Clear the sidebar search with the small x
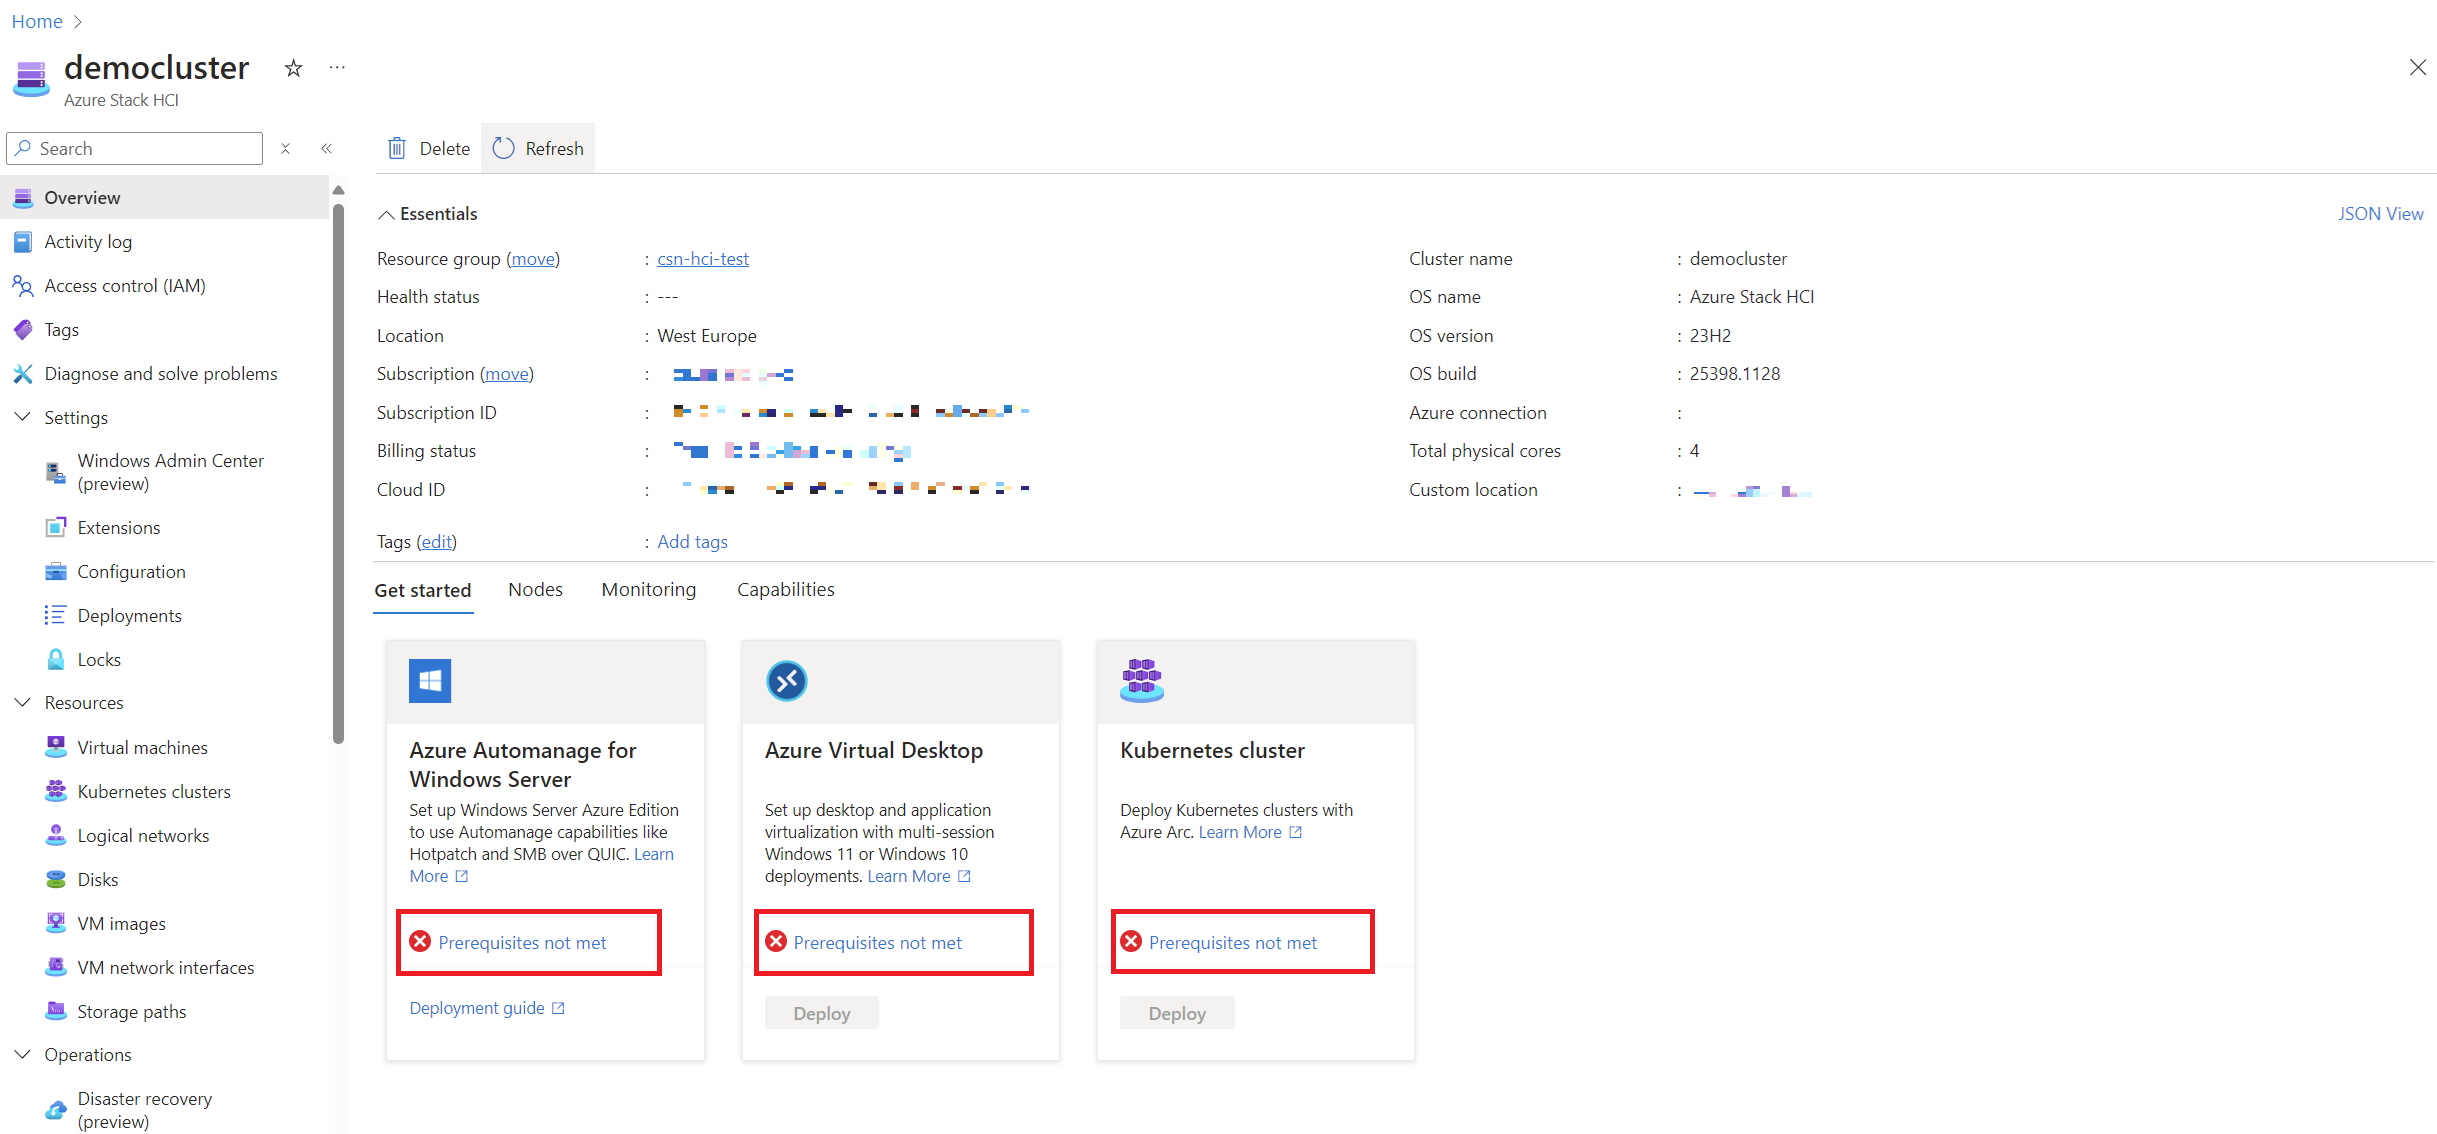The image size is (2437, 1134). point(285,148)
